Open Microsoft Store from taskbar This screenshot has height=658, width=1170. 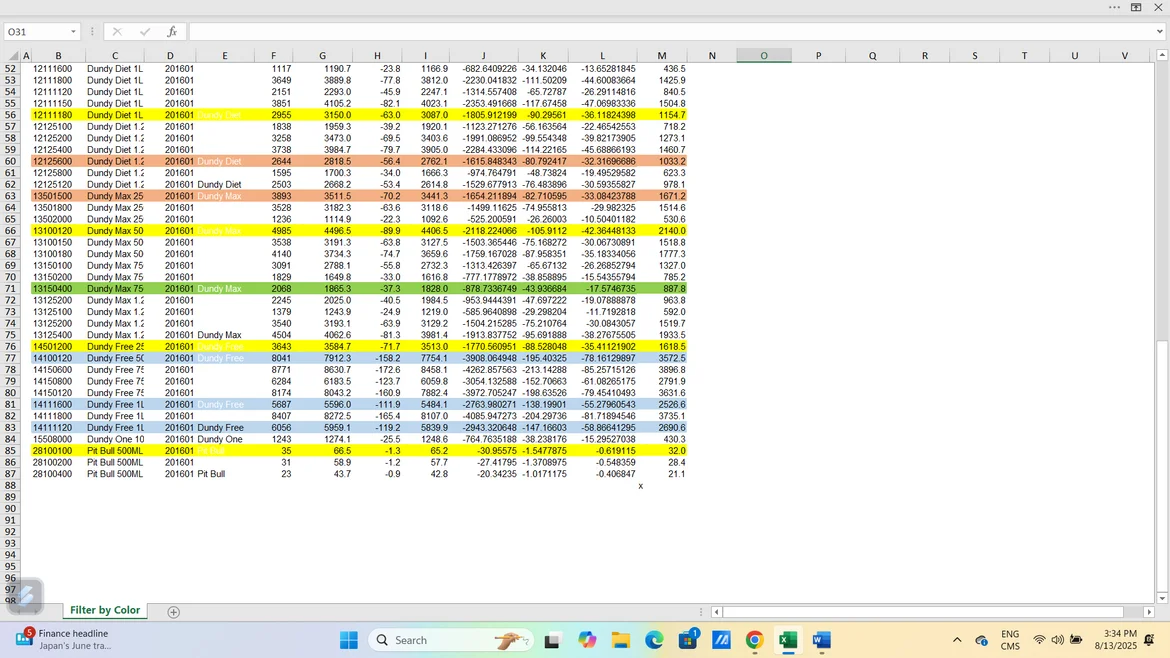point(688,640)
